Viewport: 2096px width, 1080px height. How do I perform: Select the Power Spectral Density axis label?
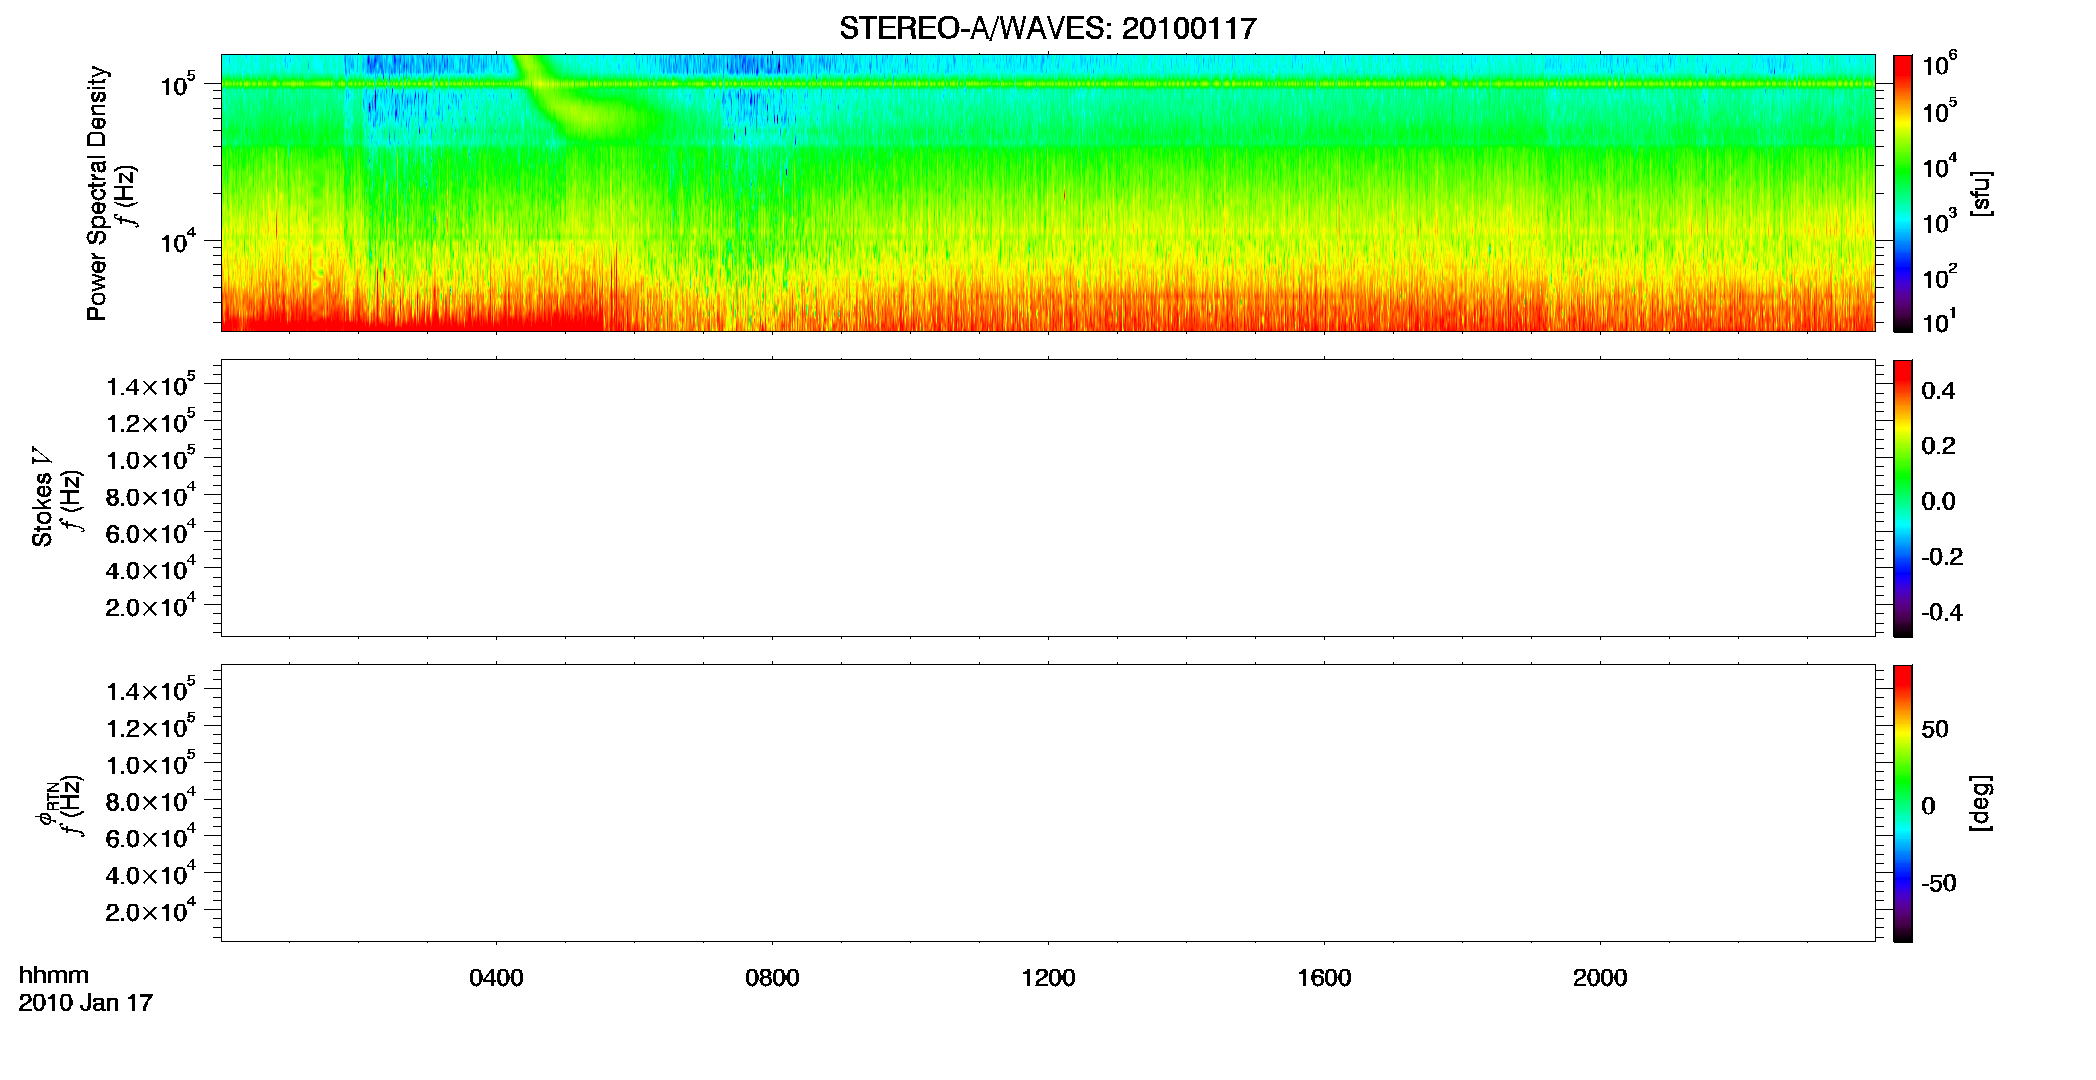(97, 193)
